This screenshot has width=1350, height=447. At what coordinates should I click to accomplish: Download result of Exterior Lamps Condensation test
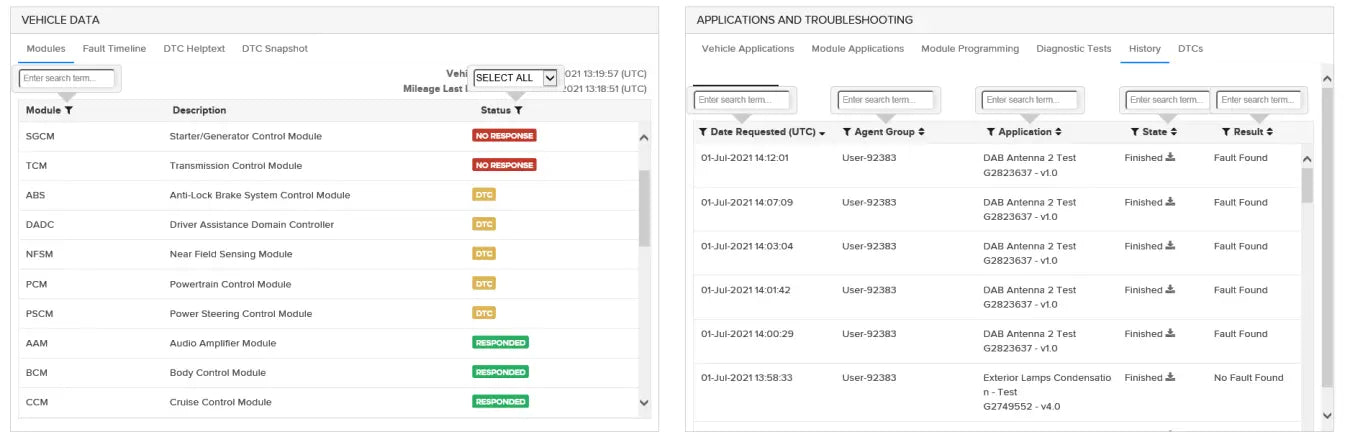pos(1170,377)
